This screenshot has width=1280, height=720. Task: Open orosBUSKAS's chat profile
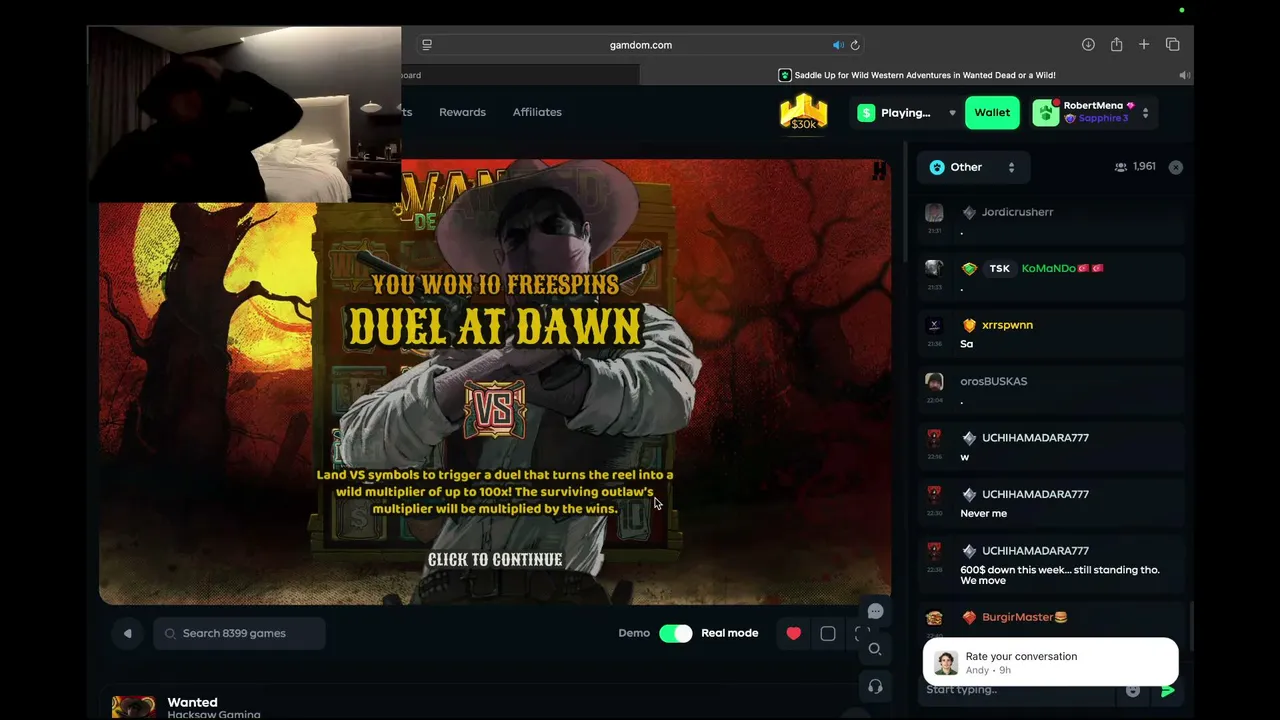(993, 381)
